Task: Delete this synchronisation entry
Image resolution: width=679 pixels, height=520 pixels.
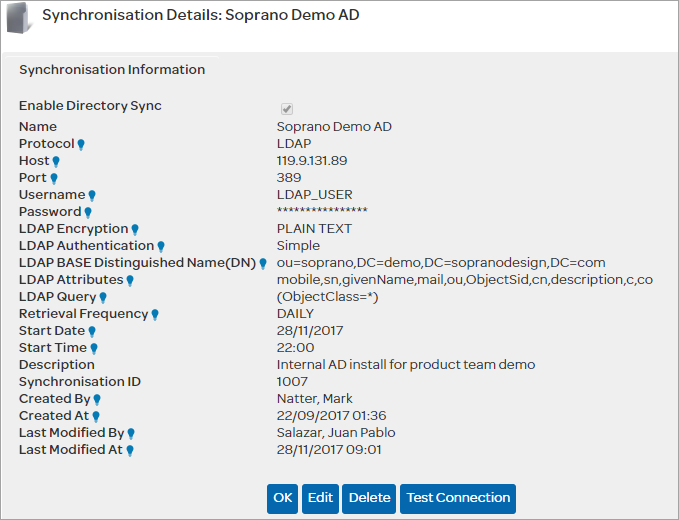Action: [x=369, y=498]
